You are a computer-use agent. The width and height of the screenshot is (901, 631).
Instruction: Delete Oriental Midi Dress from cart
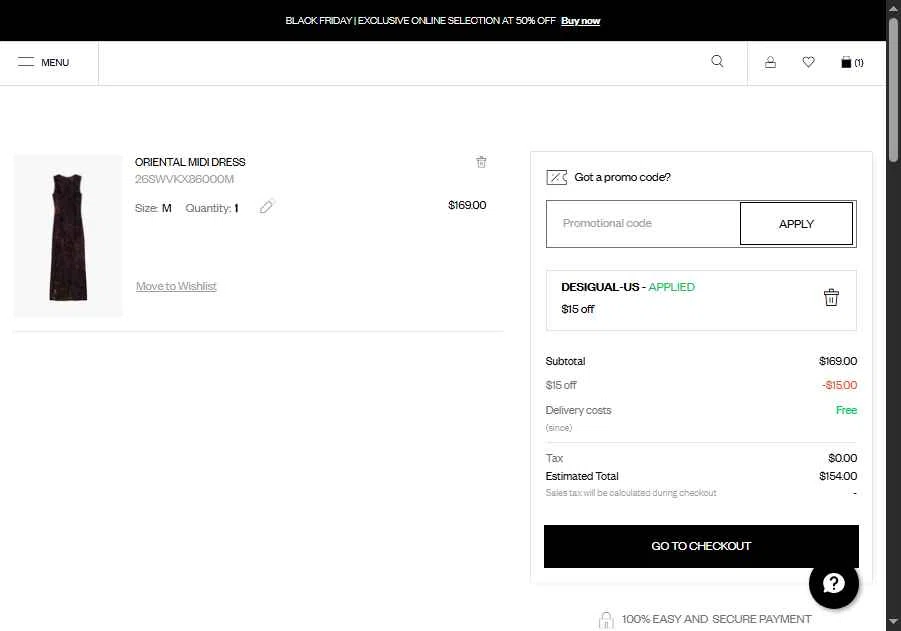tap(481, 162)
